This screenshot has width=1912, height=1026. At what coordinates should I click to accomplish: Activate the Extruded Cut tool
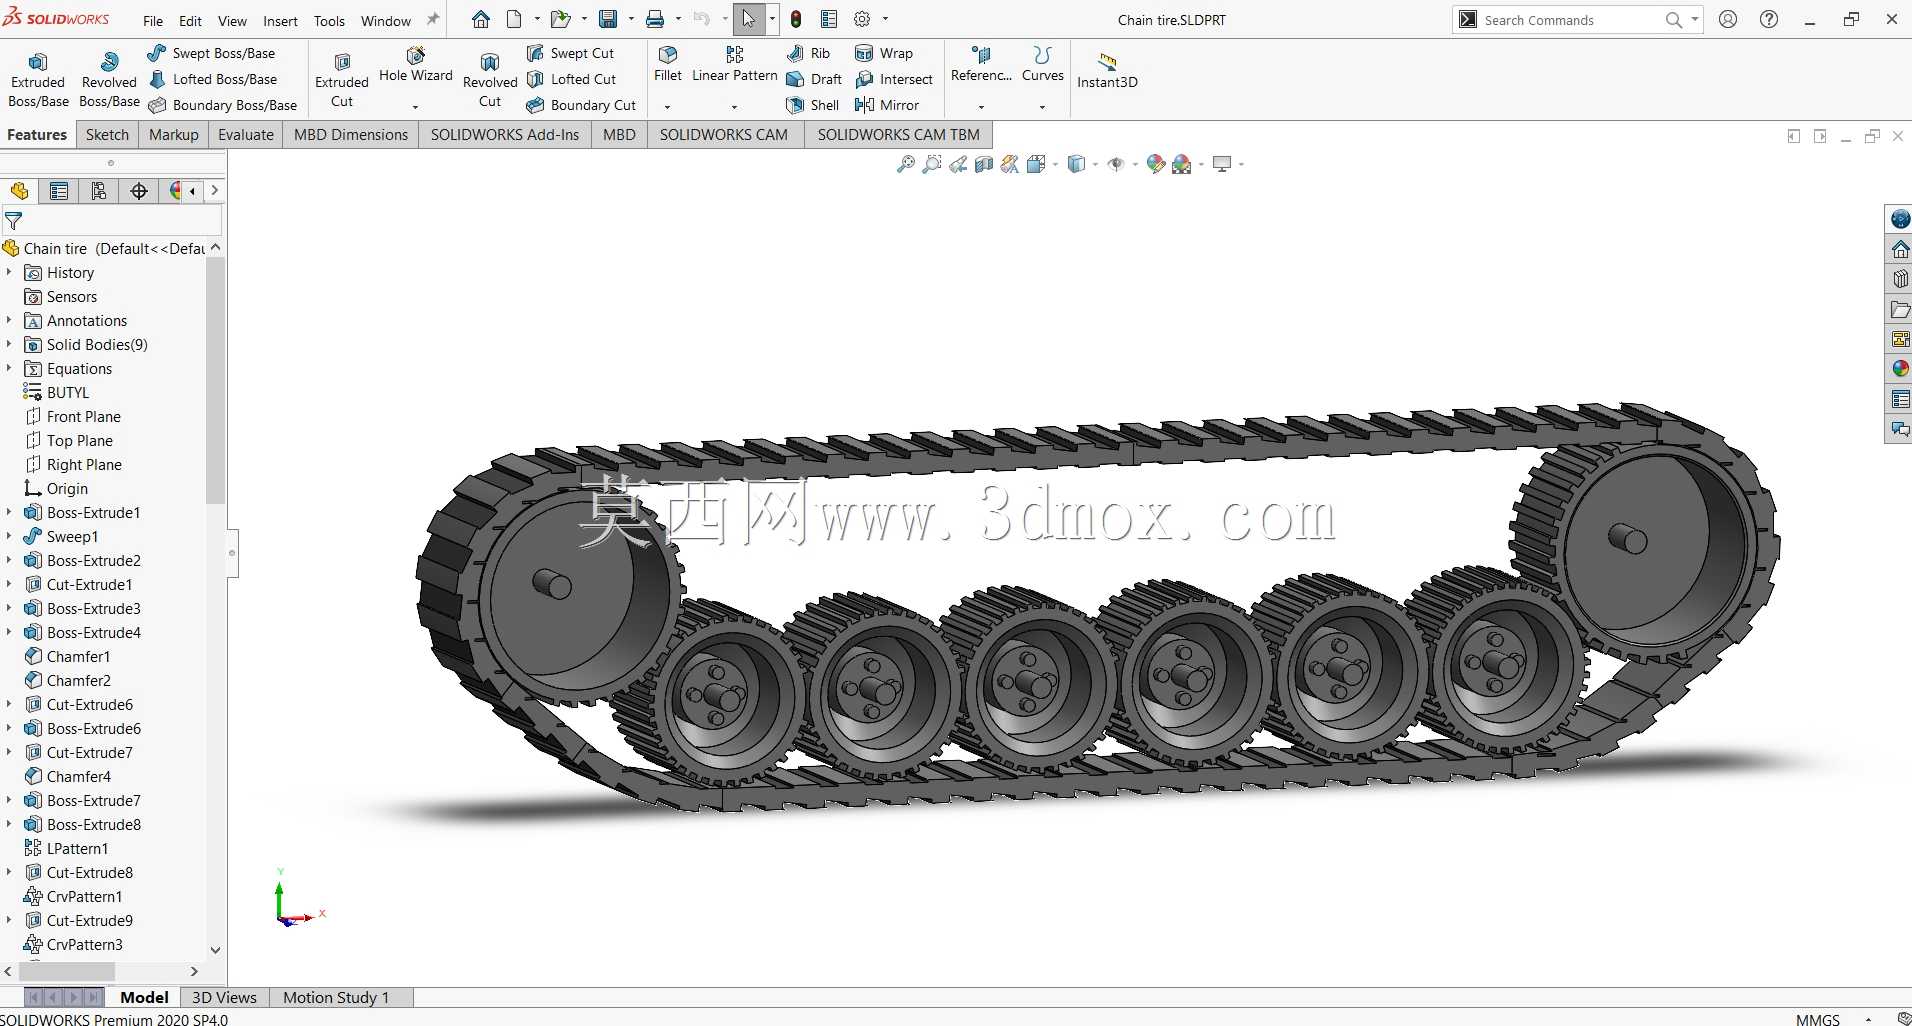(x=342, y=79)
